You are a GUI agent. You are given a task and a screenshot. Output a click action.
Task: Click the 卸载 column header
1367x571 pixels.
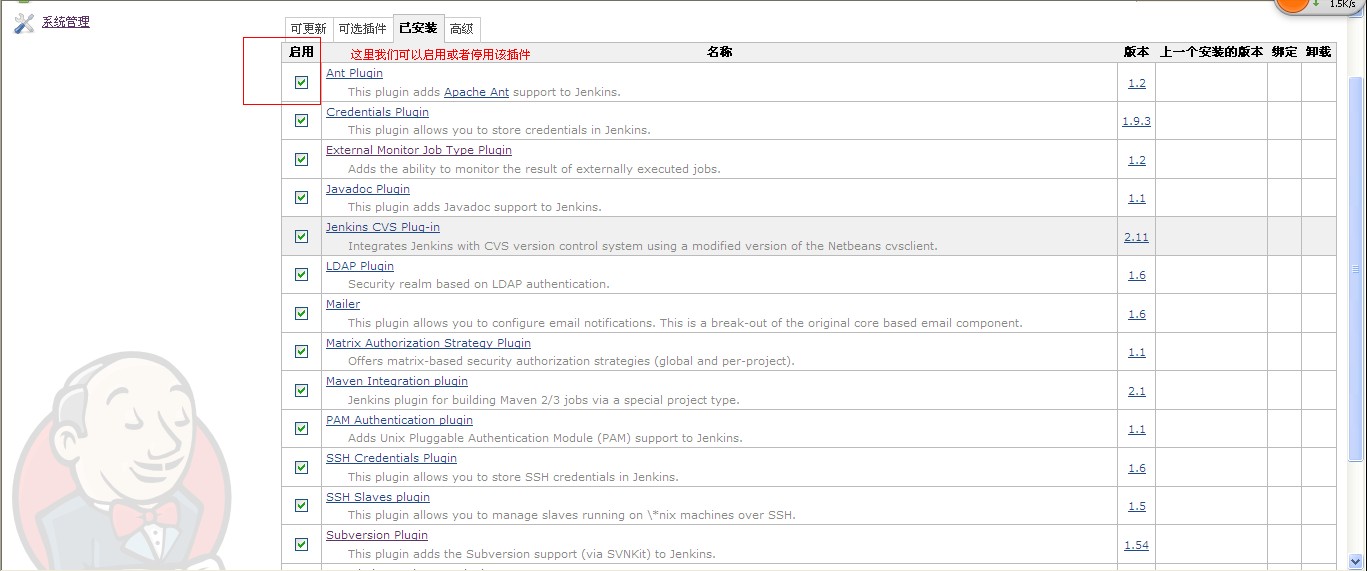pyautogui.click(x=1318, y=52)
